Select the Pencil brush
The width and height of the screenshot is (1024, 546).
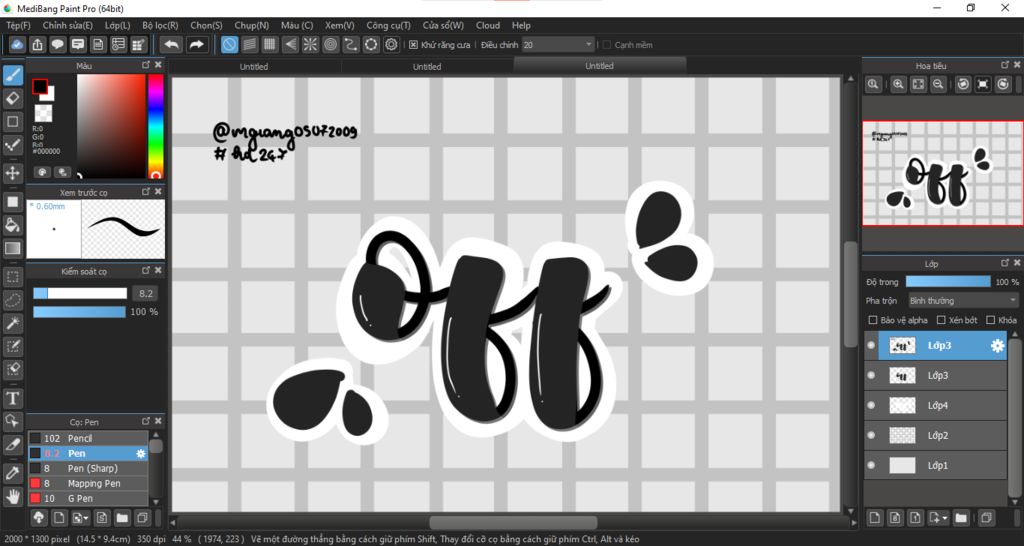[x=88, y=438]
